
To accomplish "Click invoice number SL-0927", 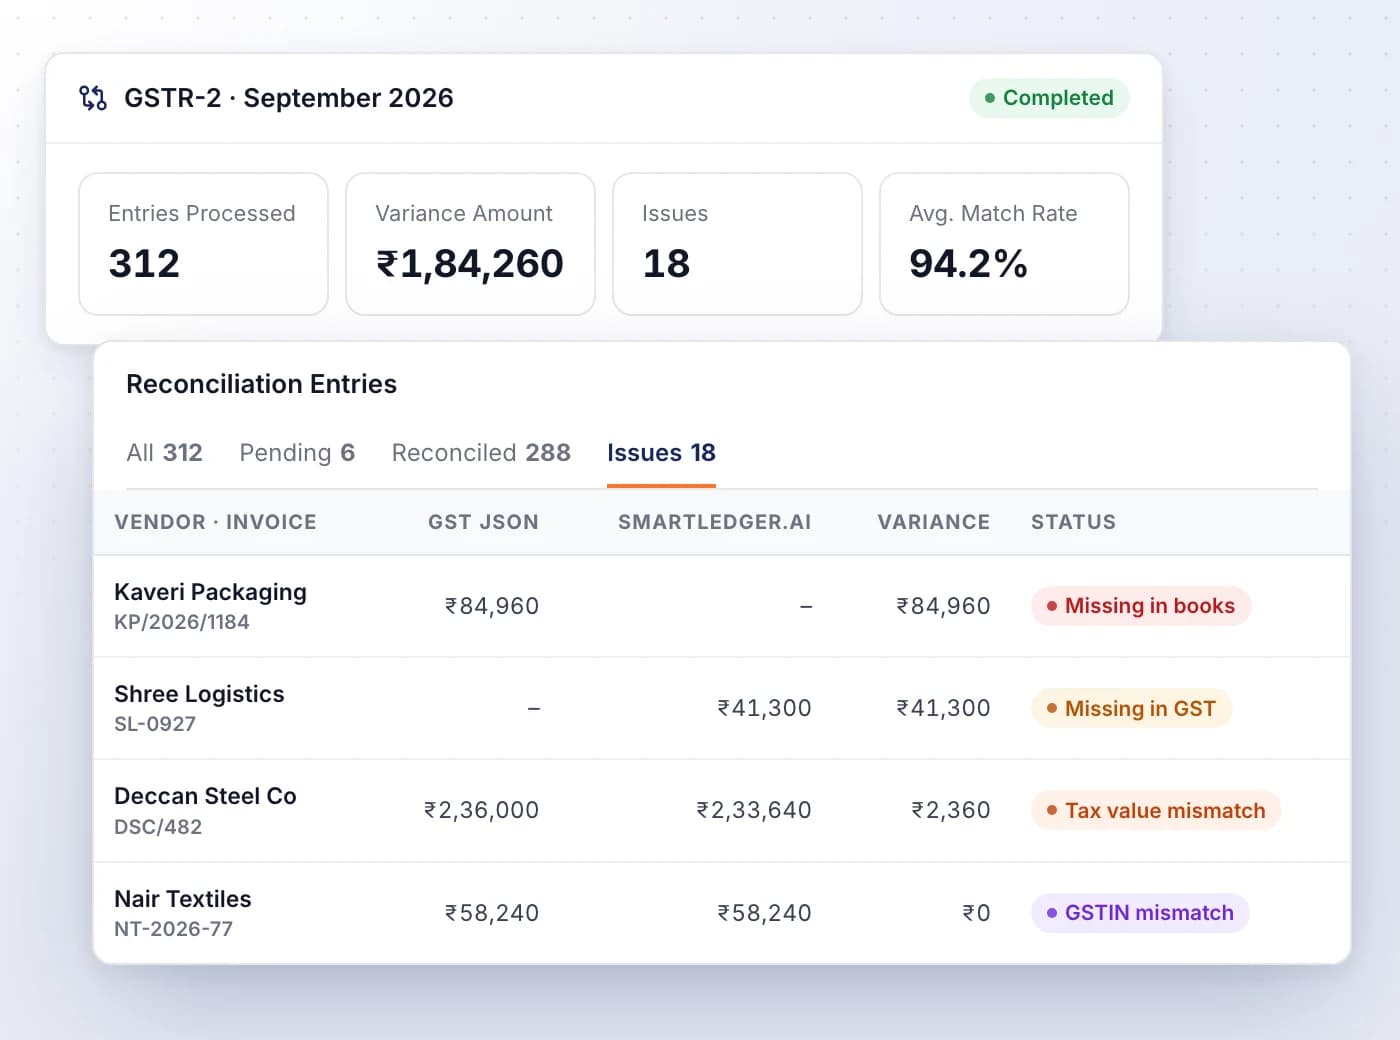I will (155, 724).
